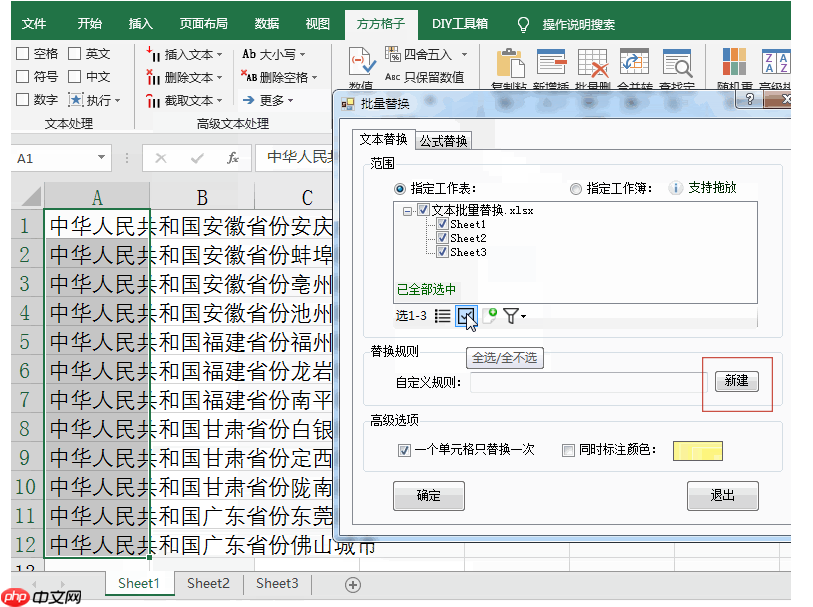
Task: Click the formula bar fx insert function icon
Action: pyautogui.click(x=233, y=158)
